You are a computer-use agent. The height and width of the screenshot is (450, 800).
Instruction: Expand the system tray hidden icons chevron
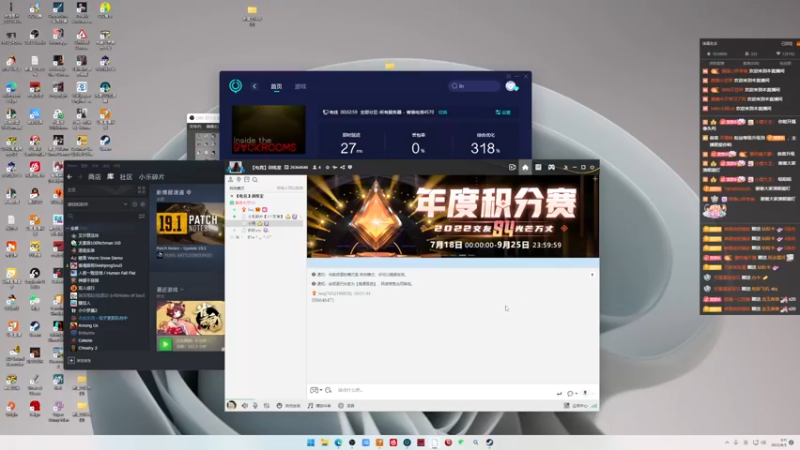pos(727,442)
